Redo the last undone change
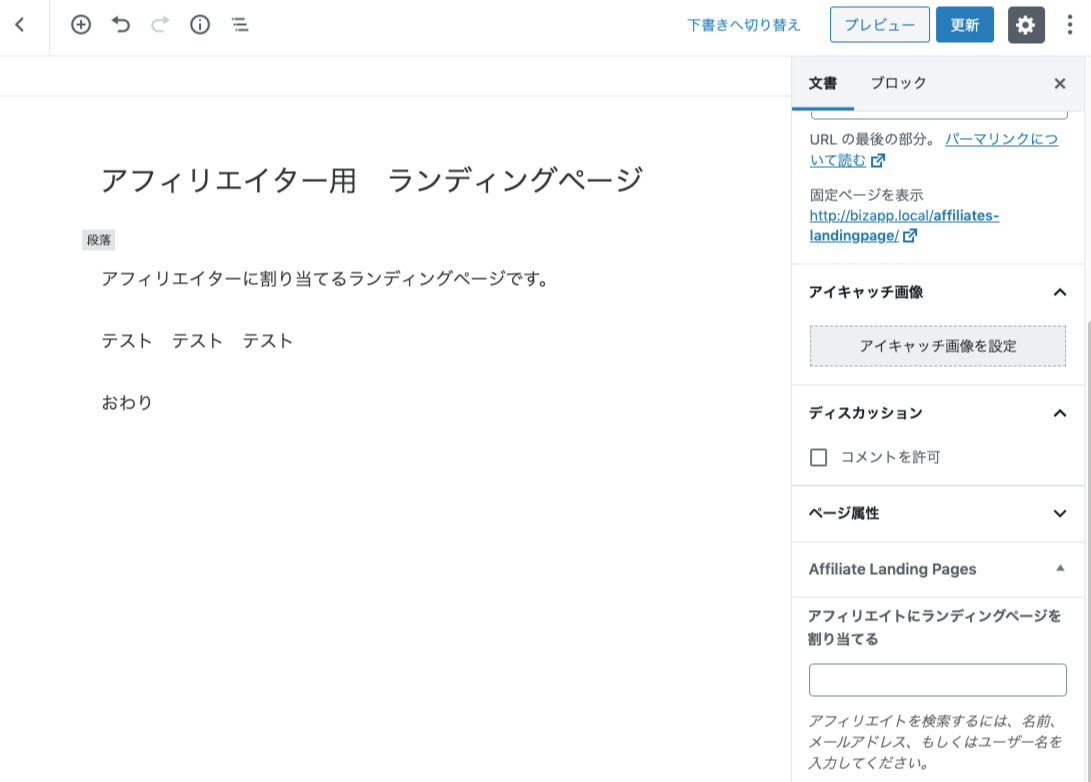The height and width of the screenshot is (782, 1091). coord(160,25)
